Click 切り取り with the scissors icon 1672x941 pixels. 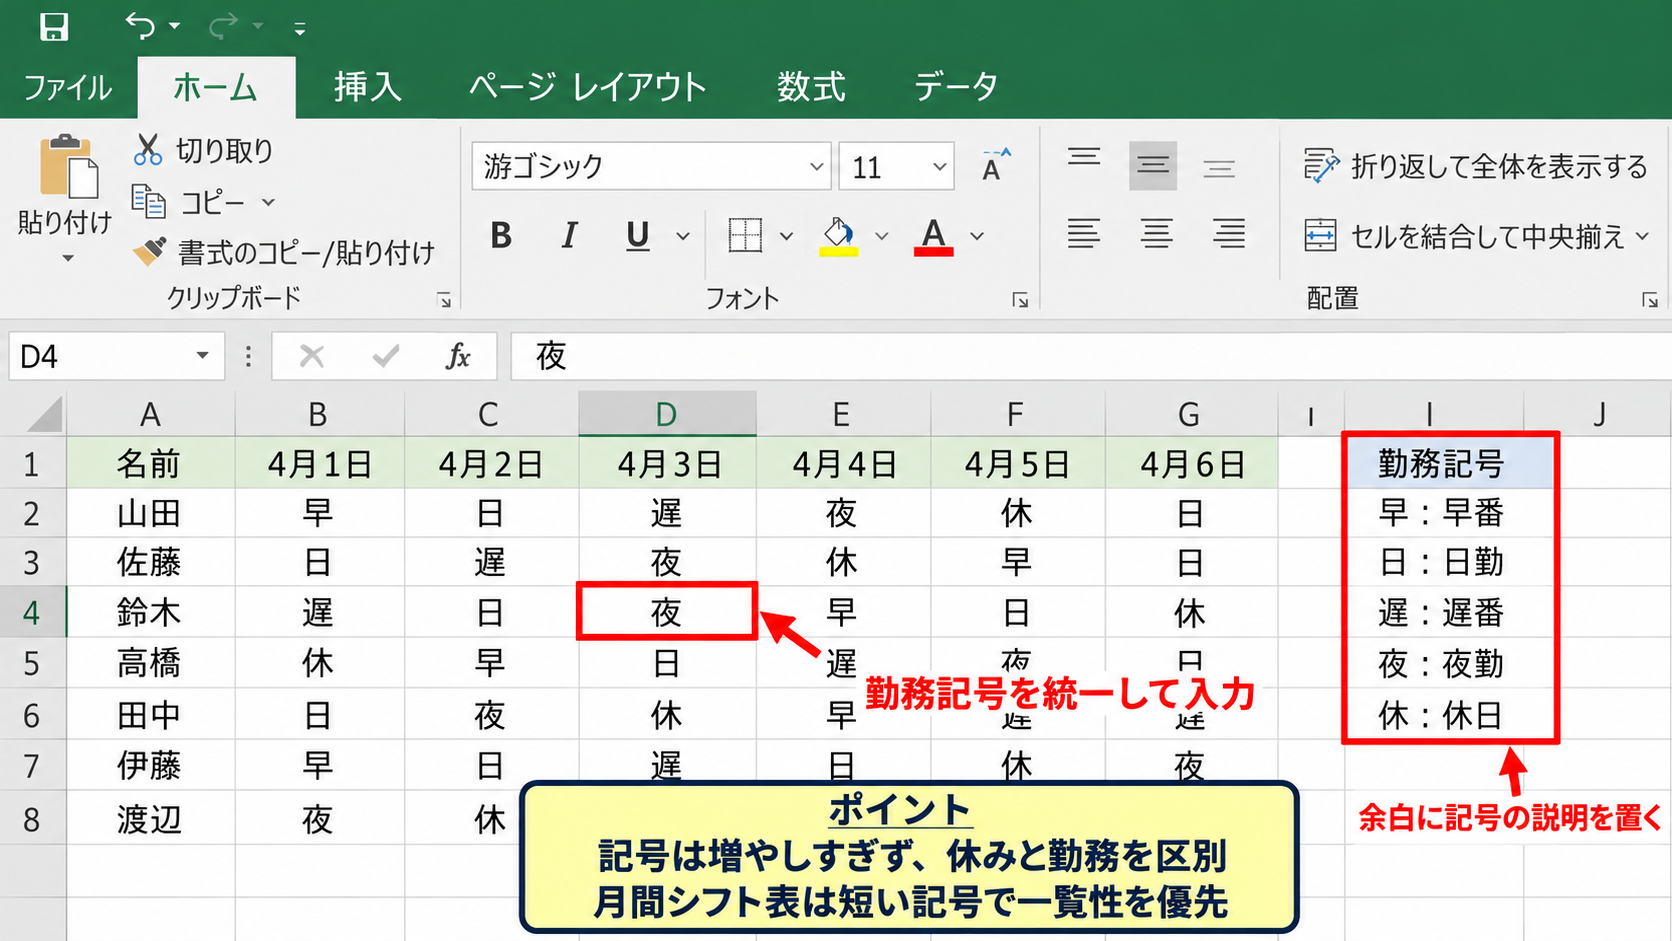203,150
